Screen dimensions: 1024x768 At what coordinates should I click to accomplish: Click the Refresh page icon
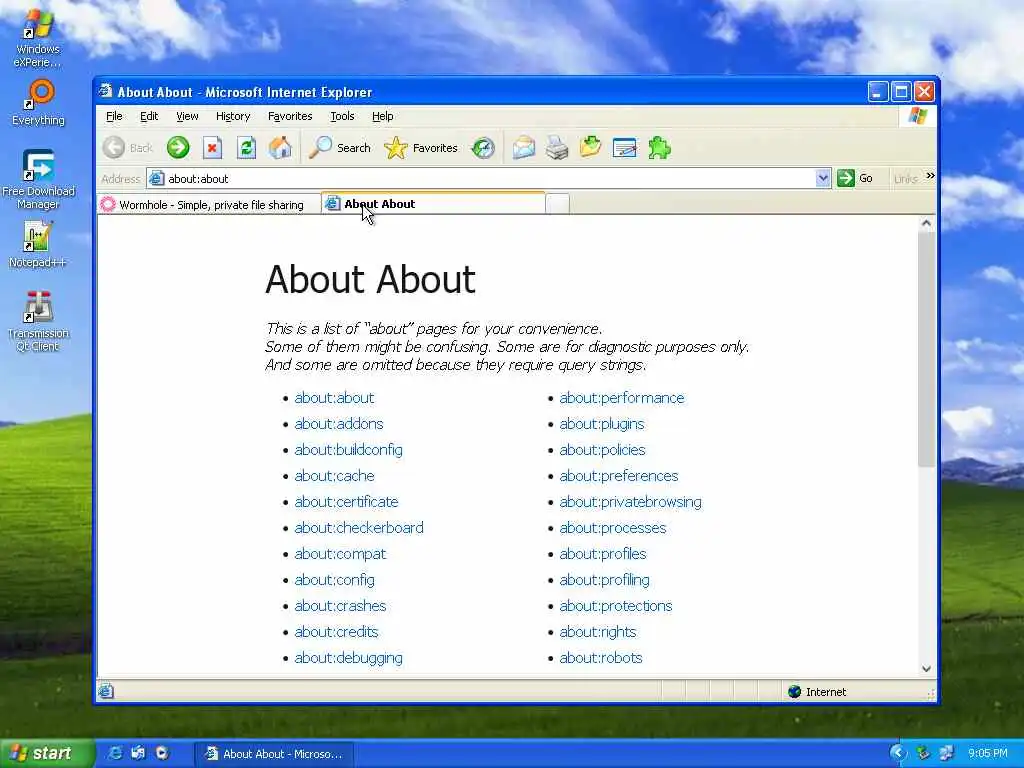(x=246, y=148)
